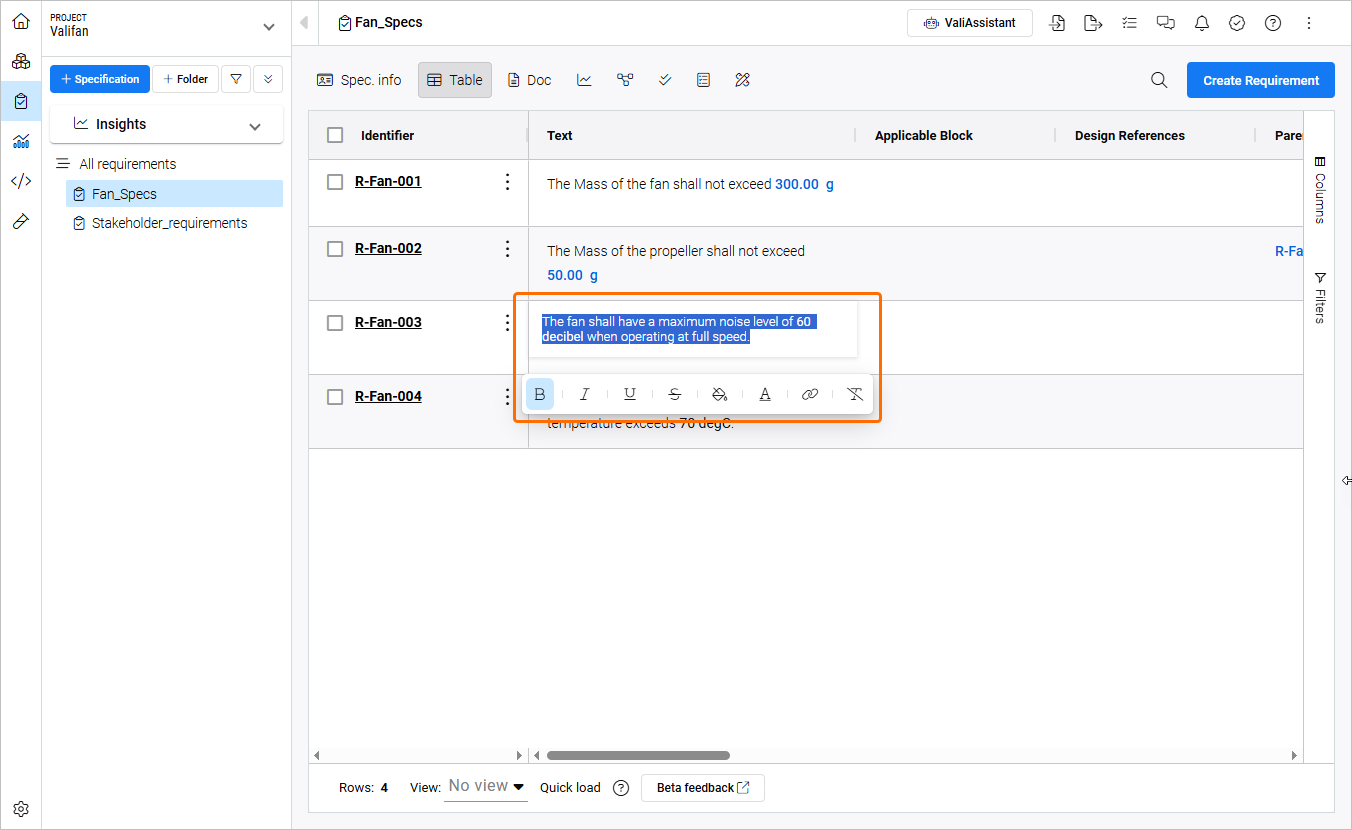This screenshot has height=830, width=1352.
Task: Open the Spec. info tab
Action: click(x=359, y=80)
